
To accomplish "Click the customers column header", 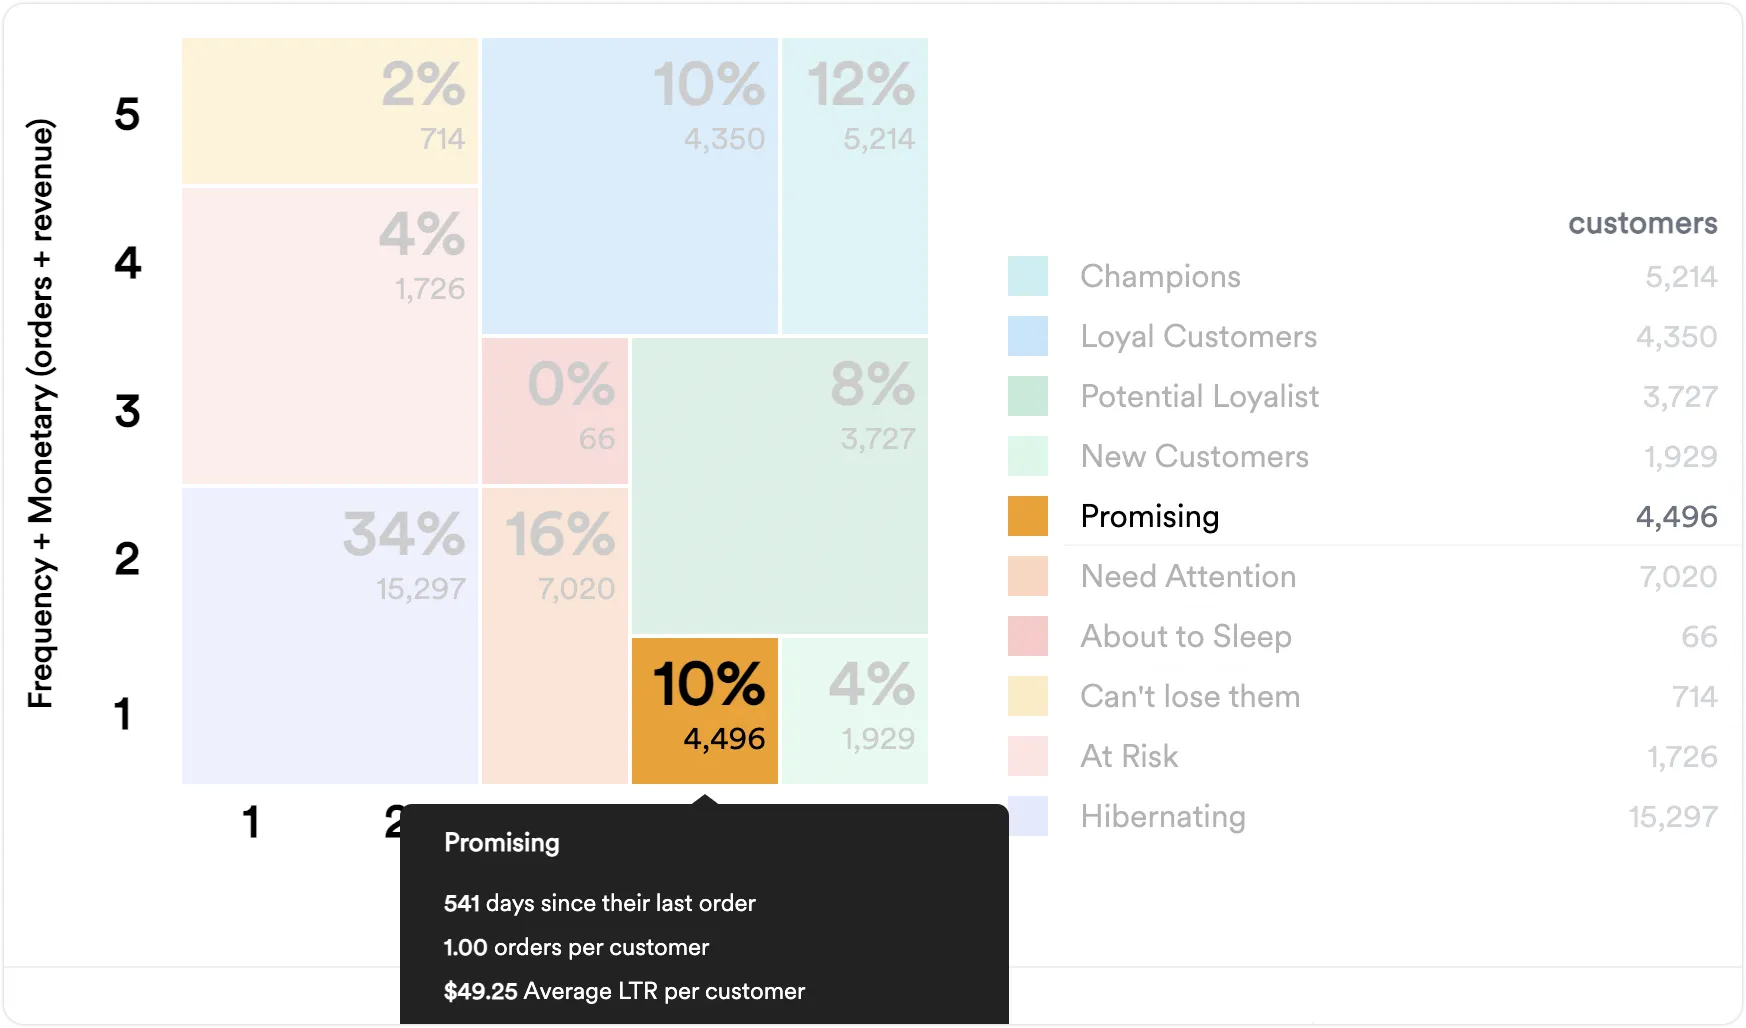I will point(1642,223).
